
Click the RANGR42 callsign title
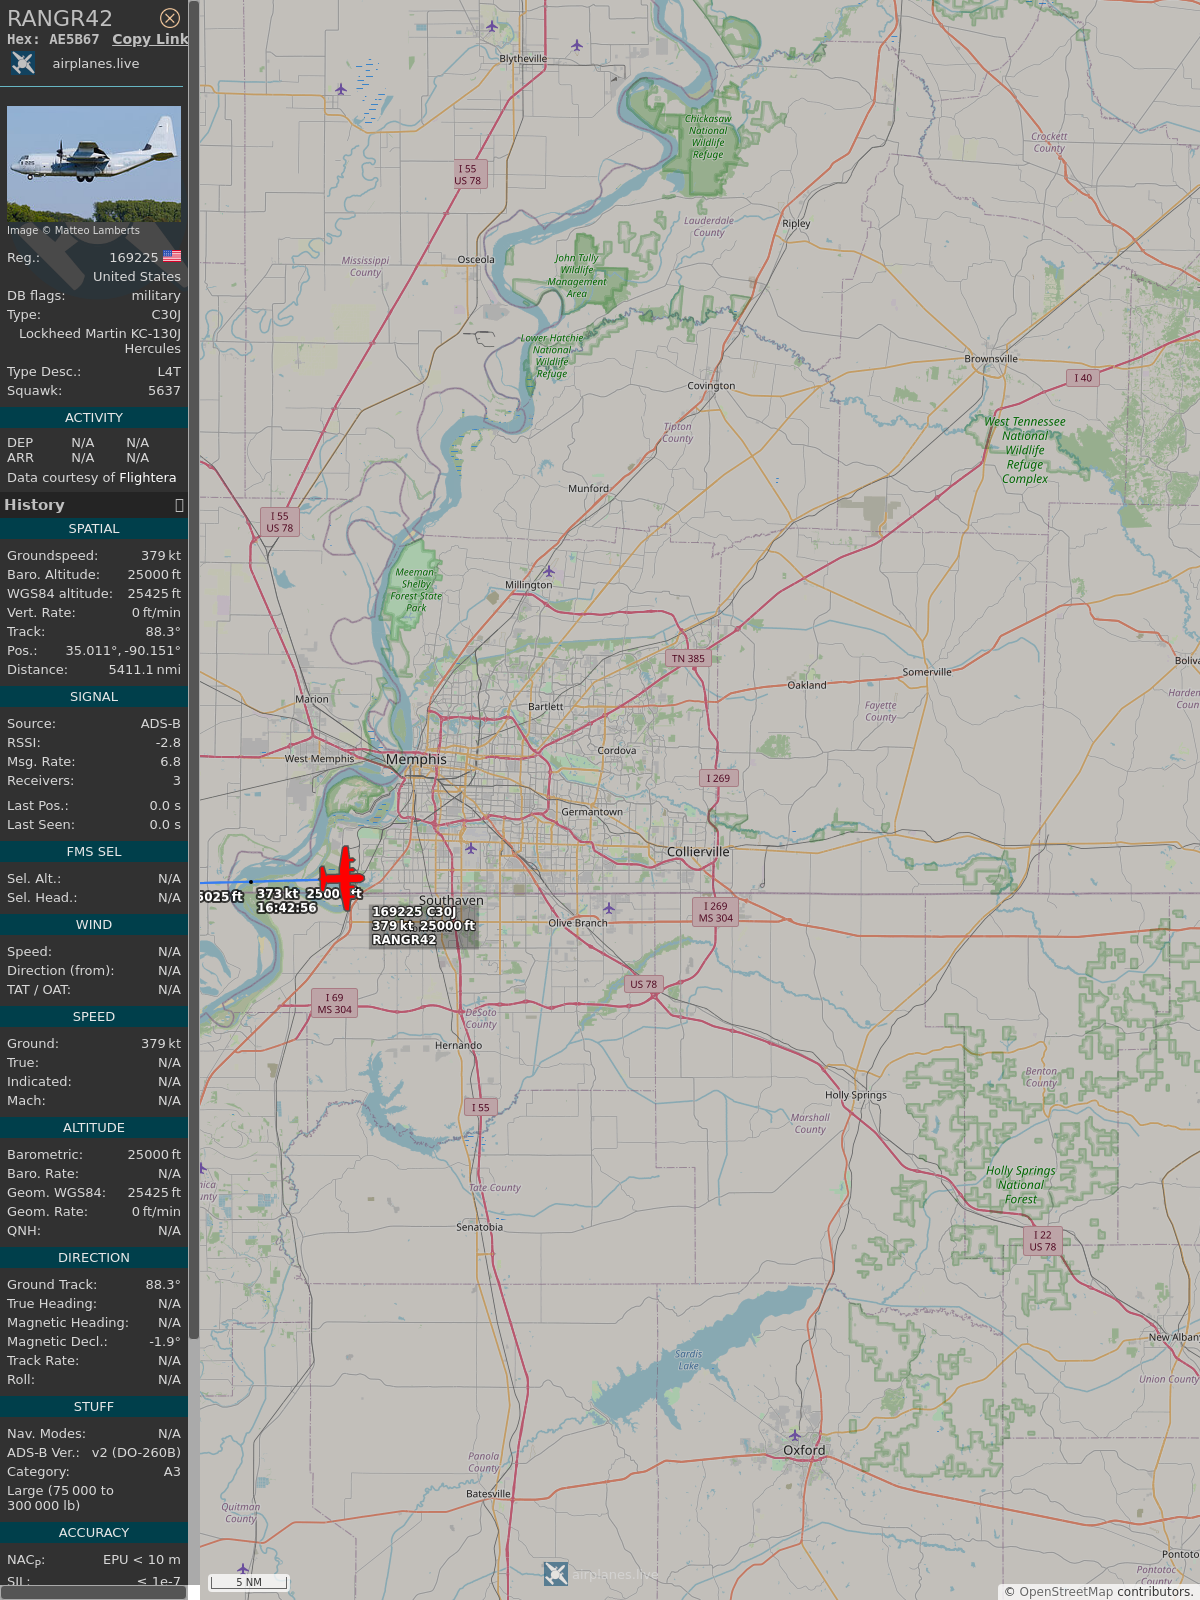point(60,18)
